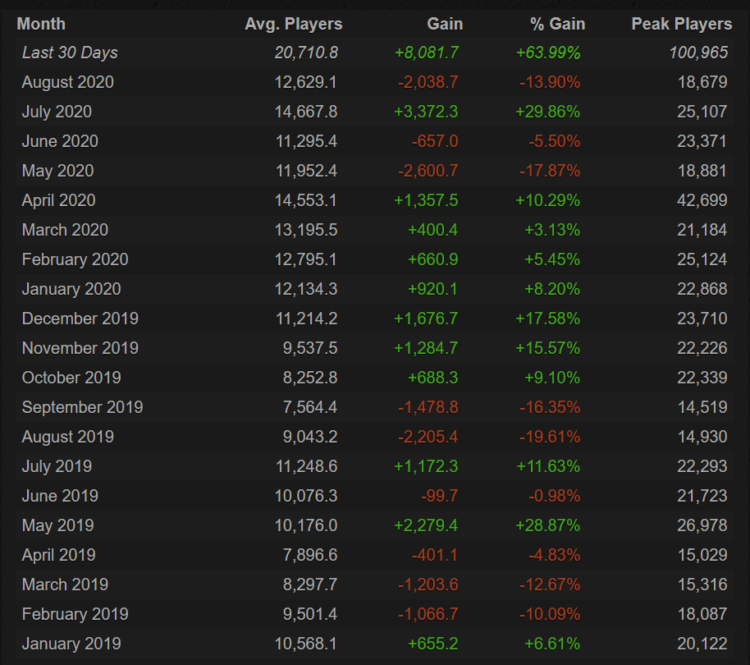Select the April 2020 month cell

[59, 200]
